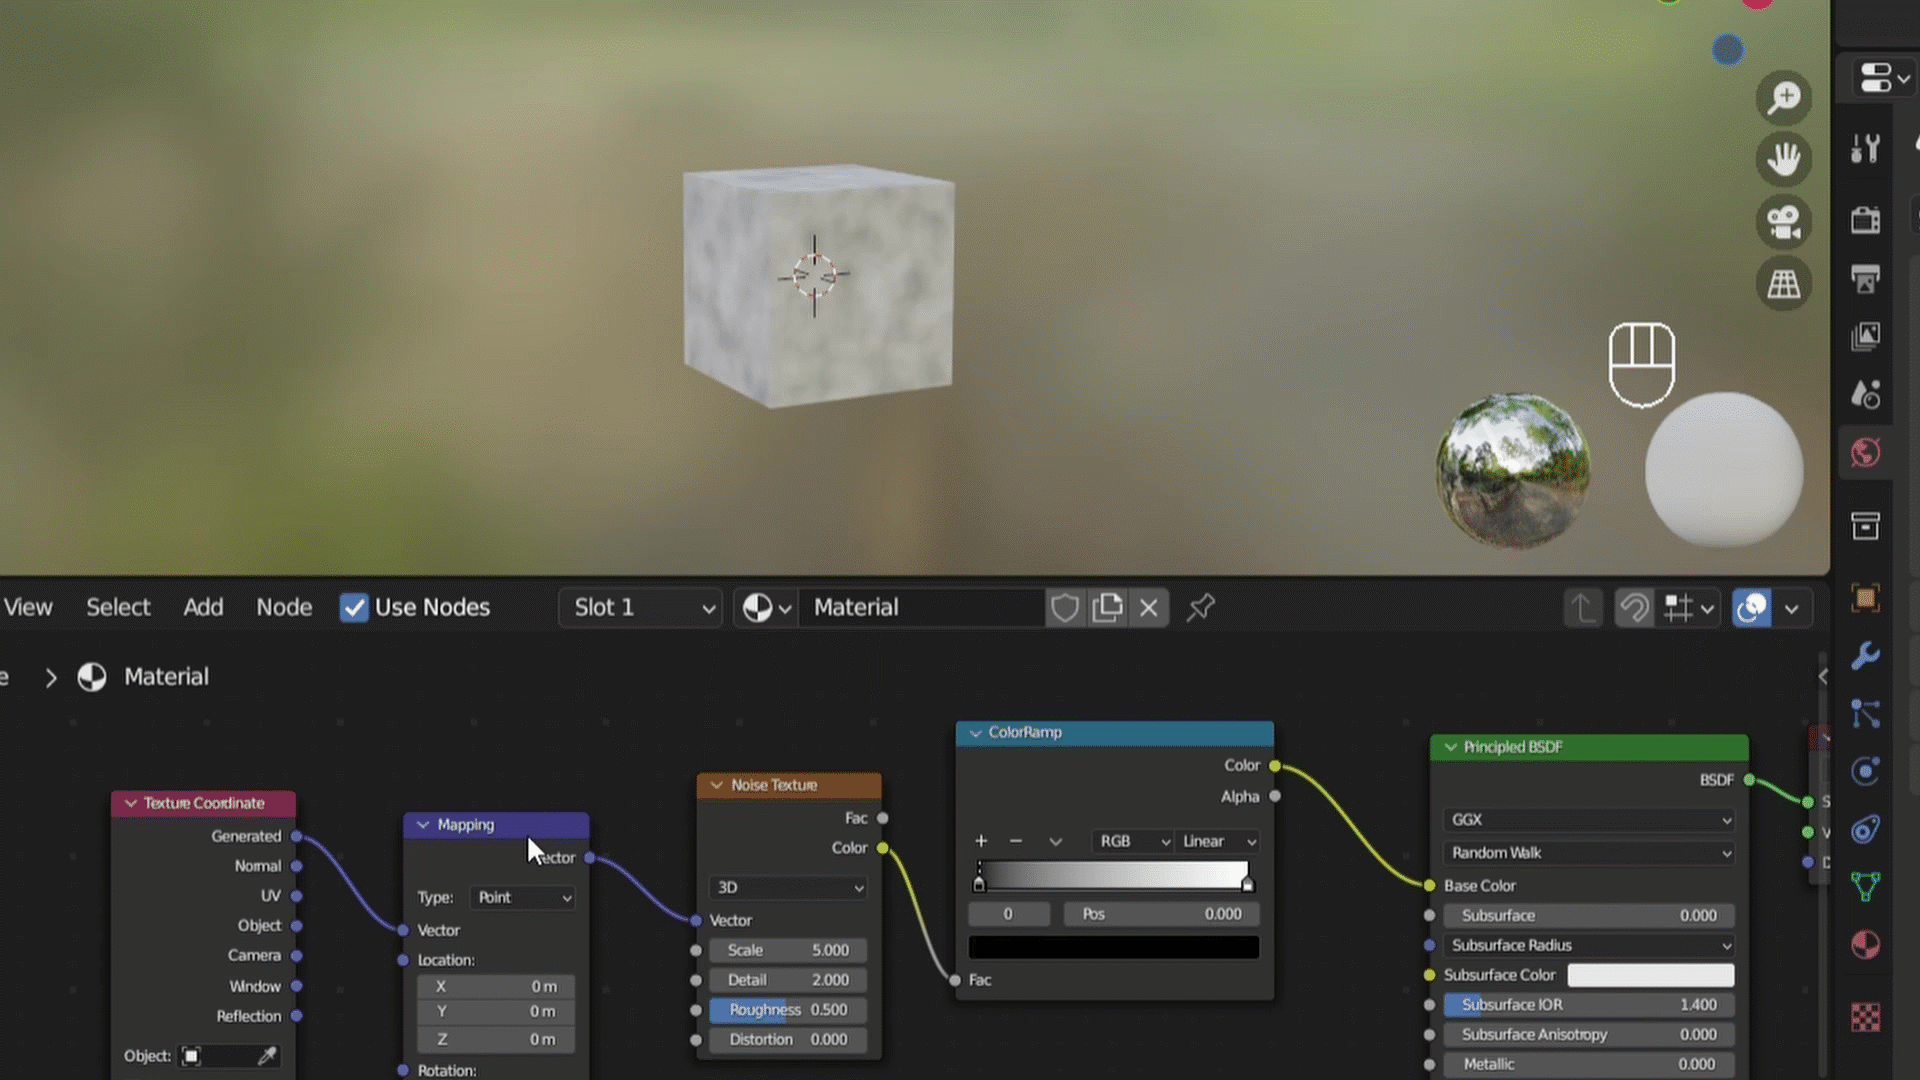The width and height of the screenshot is (1920, 1080).
Task: Open the Add menu
Action: [203, 607]
